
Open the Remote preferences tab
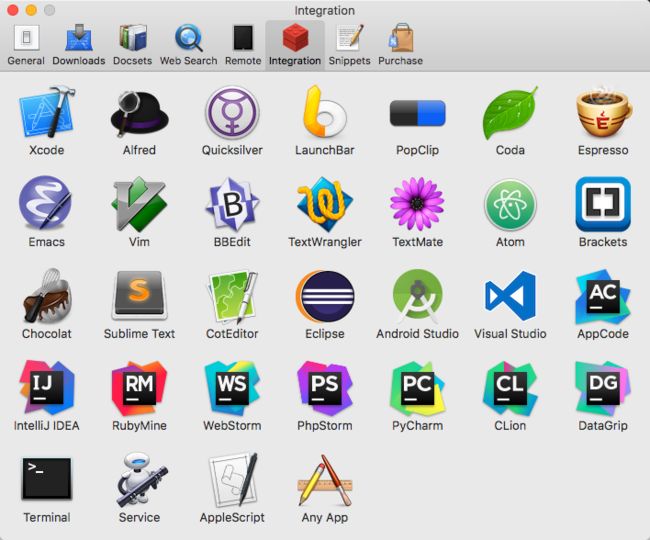coord(243,45)
